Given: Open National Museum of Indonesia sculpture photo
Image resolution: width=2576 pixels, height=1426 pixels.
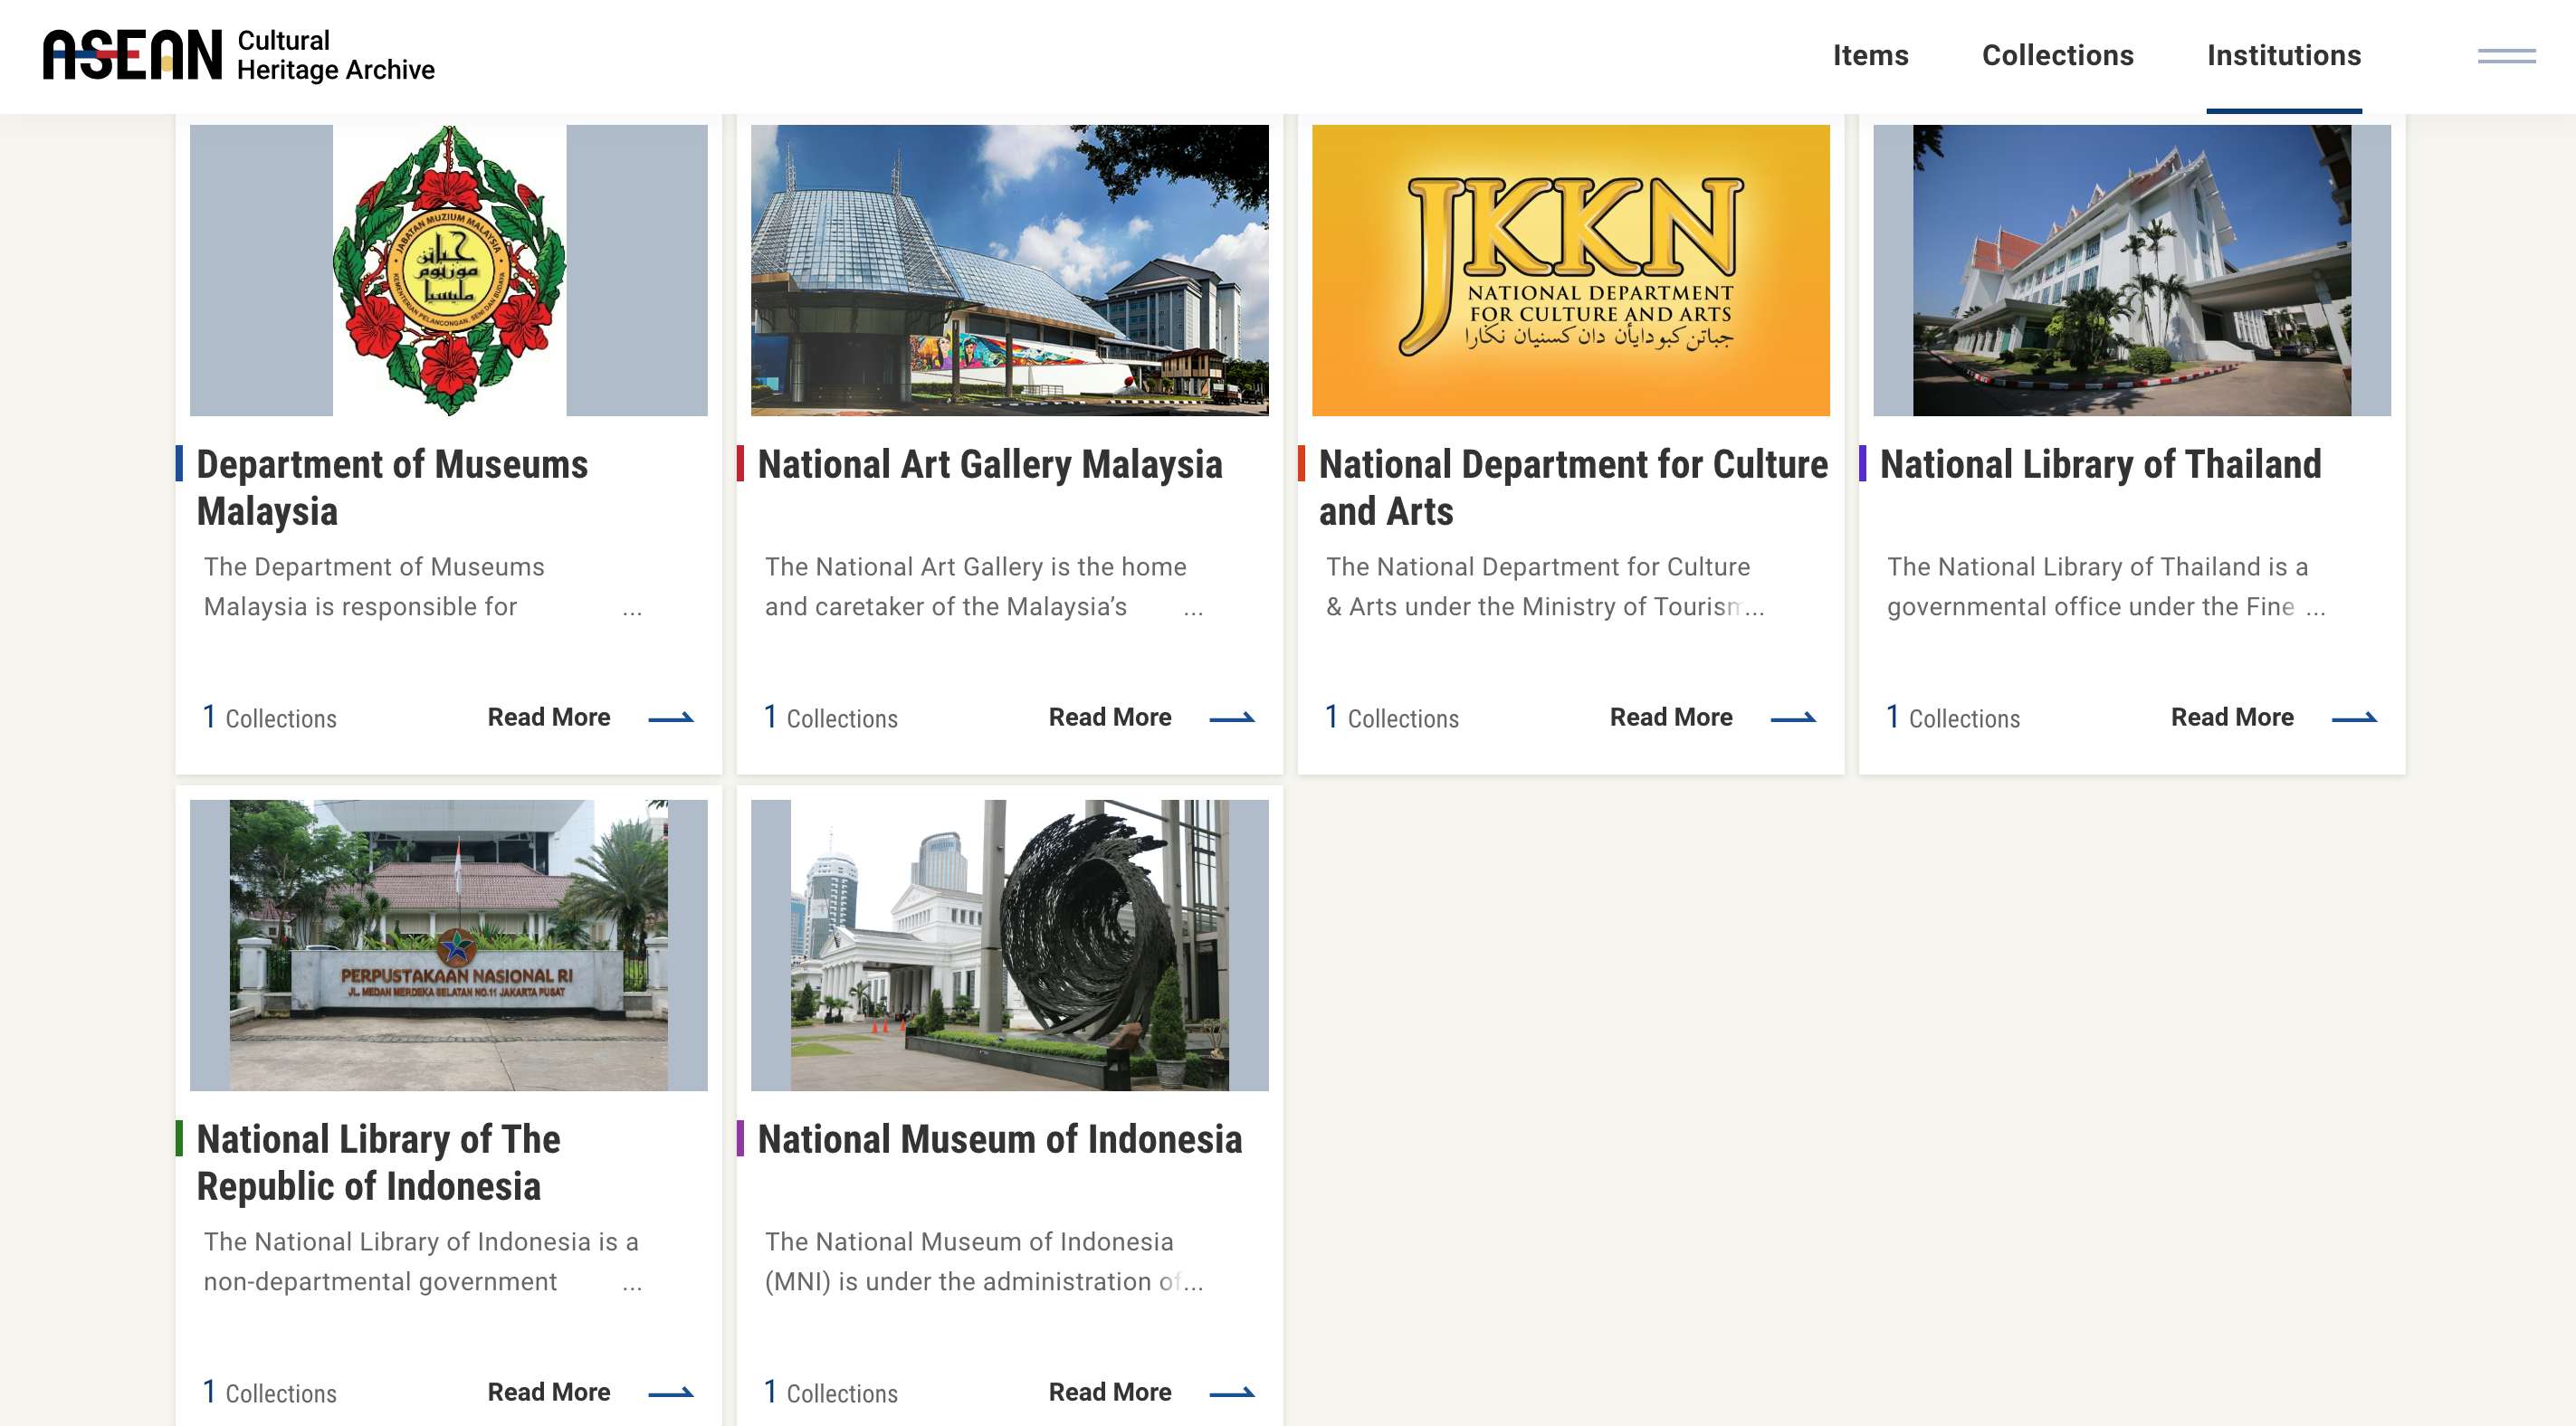Looking at the screenshot, I should [1010, 945].
